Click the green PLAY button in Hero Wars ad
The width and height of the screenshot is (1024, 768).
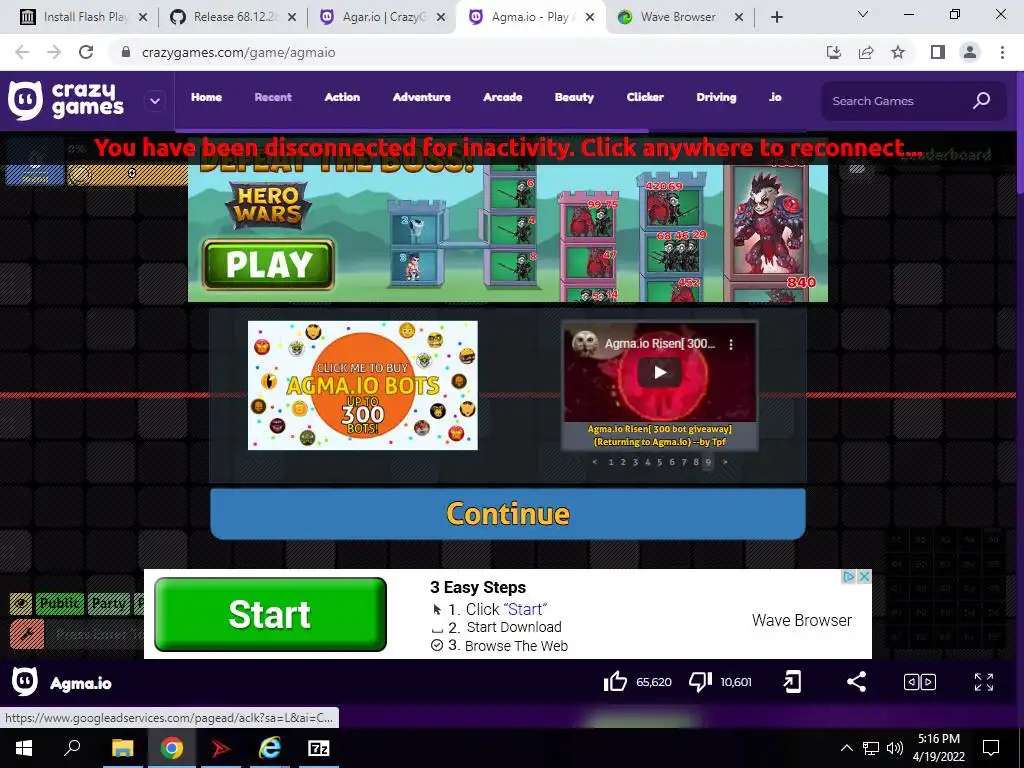268,264
